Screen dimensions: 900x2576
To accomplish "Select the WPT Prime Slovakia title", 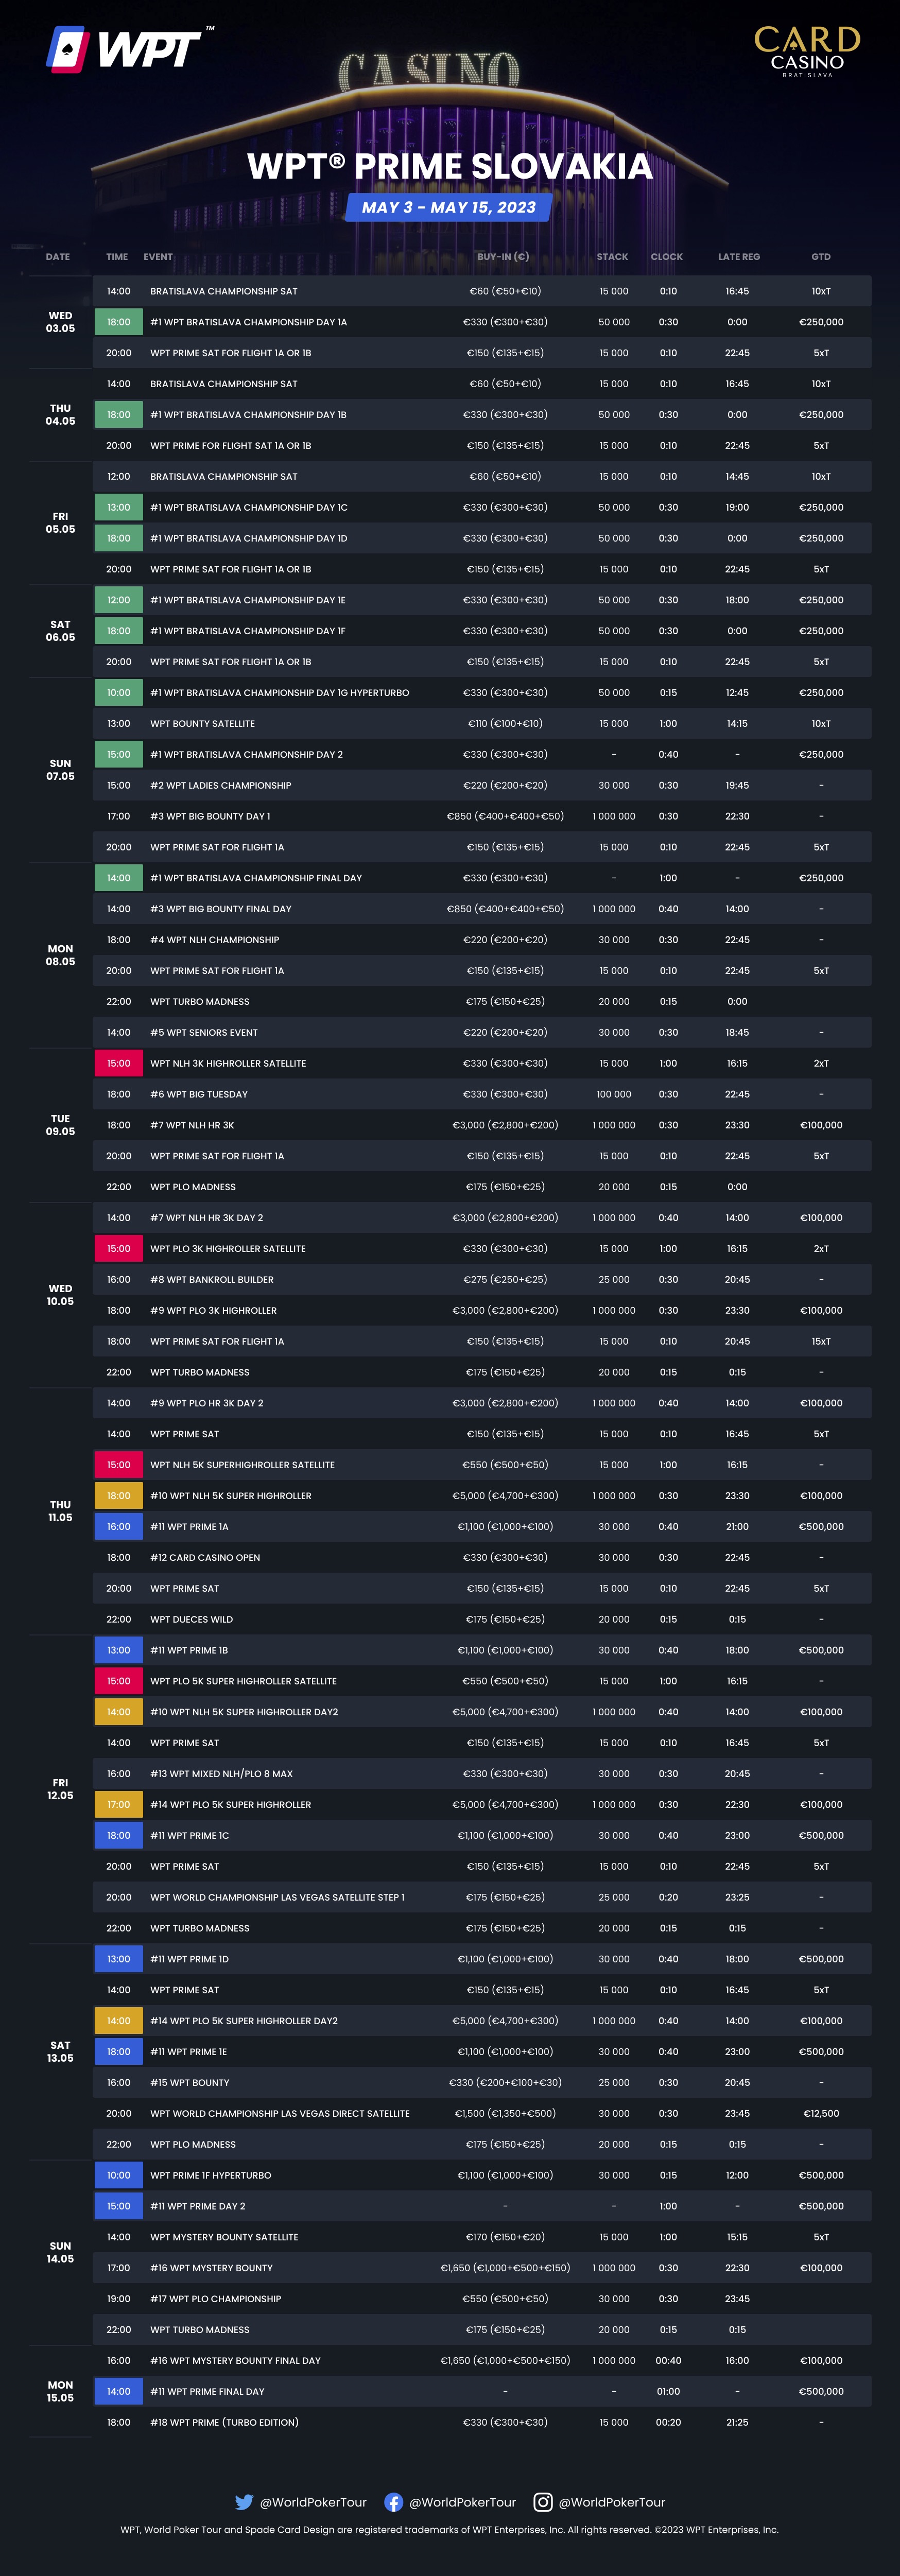I will coord(450,166).
